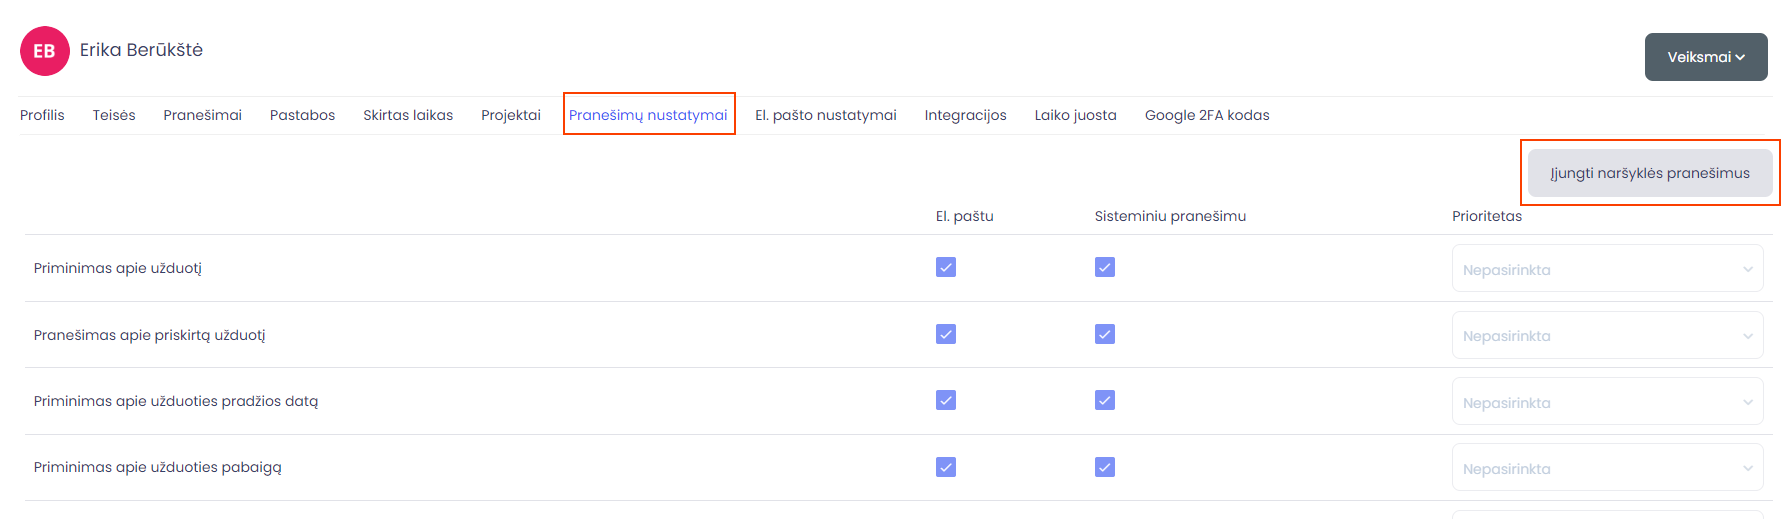Open the El. pašto nustatymai tab

[x=826, y=115]
